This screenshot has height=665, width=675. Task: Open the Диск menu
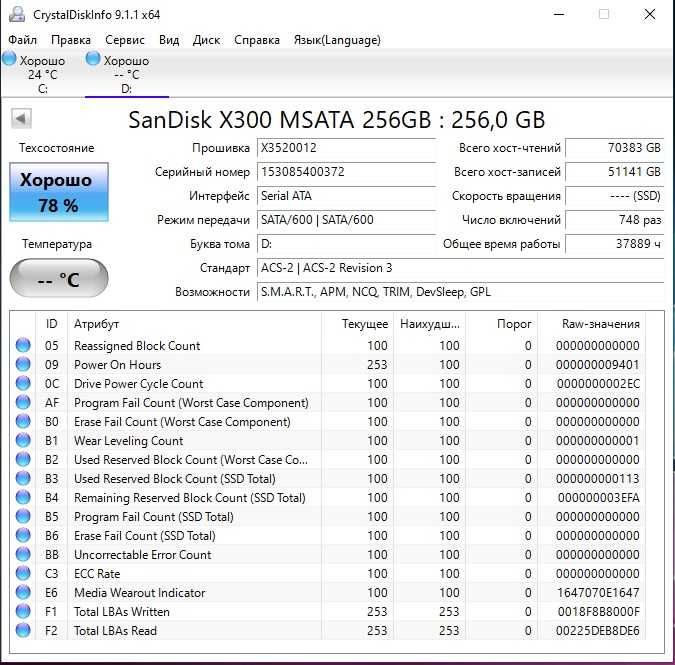coord(207,40)
